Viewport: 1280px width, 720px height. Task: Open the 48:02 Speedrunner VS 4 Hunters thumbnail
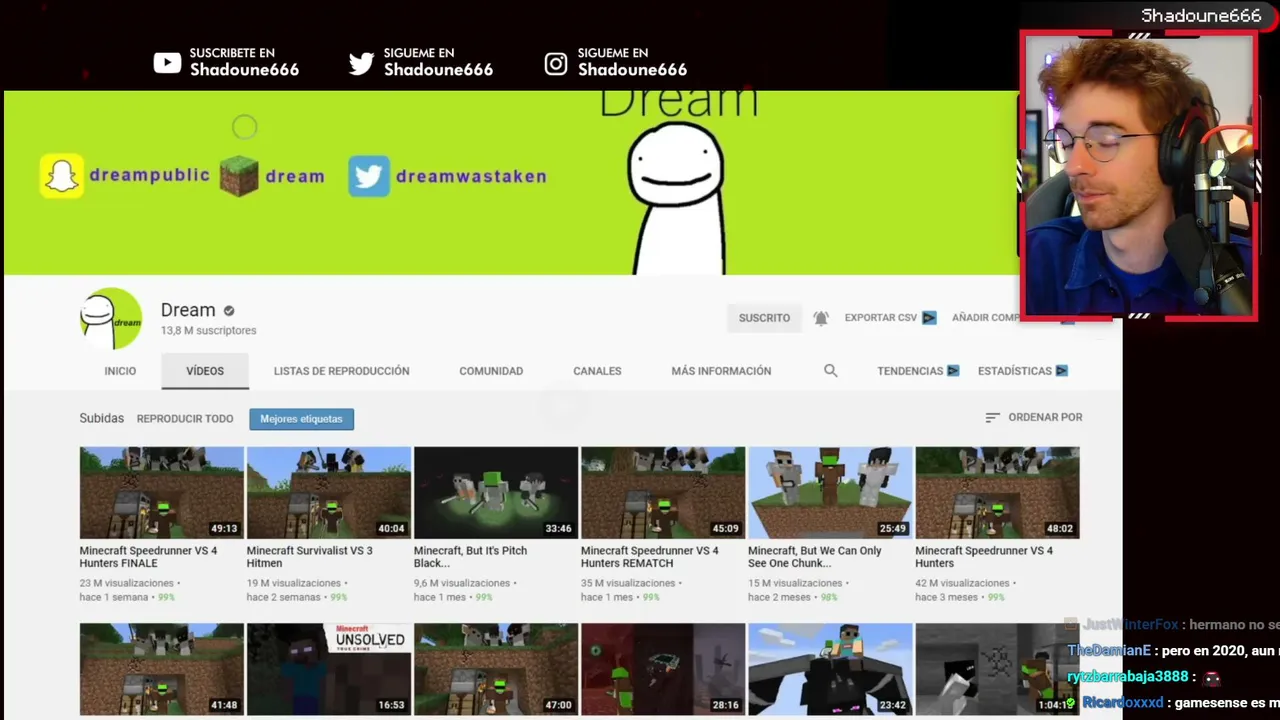coord(997,493)
